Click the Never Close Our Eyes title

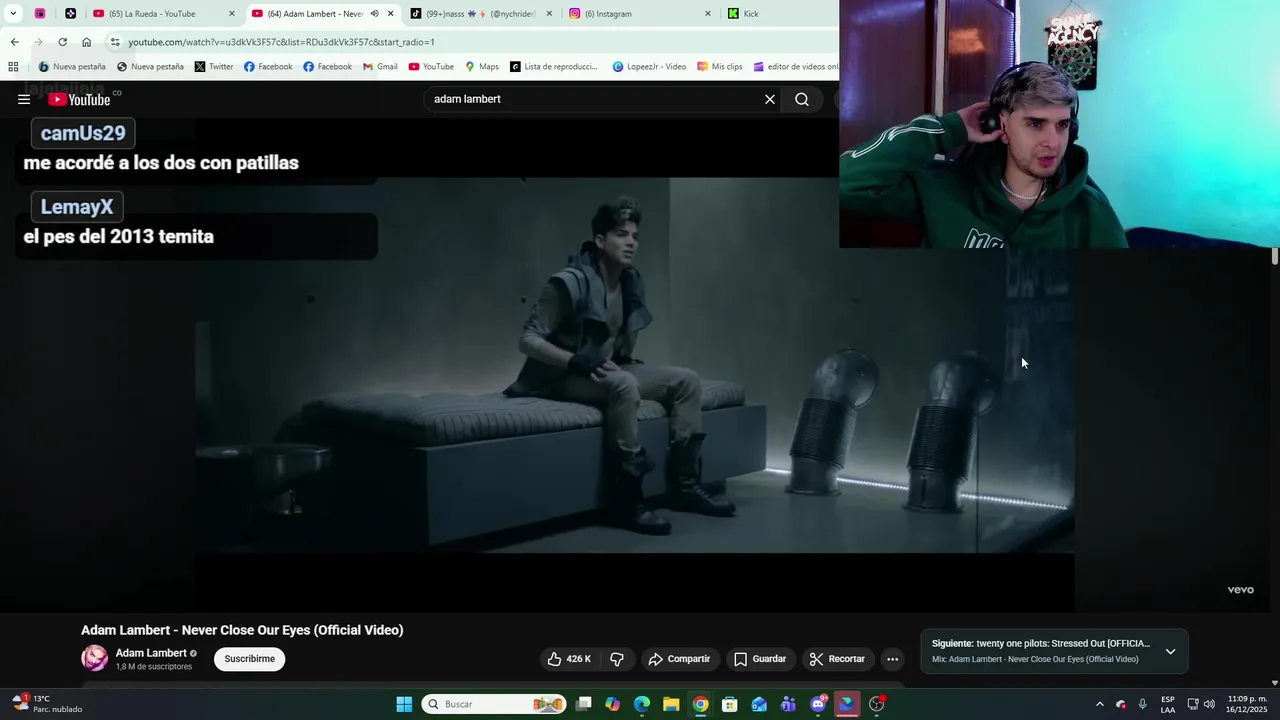pyautogui.click(x=242, y=630)
